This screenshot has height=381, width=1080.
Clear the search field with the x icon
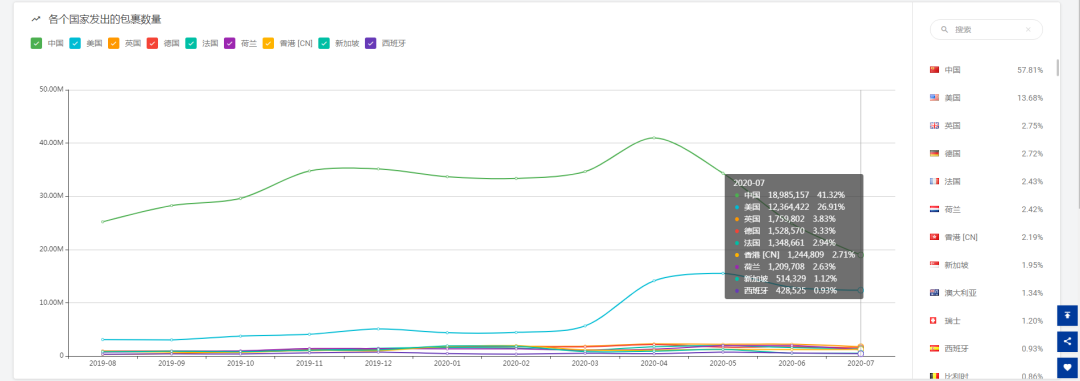coord(1028,30)
